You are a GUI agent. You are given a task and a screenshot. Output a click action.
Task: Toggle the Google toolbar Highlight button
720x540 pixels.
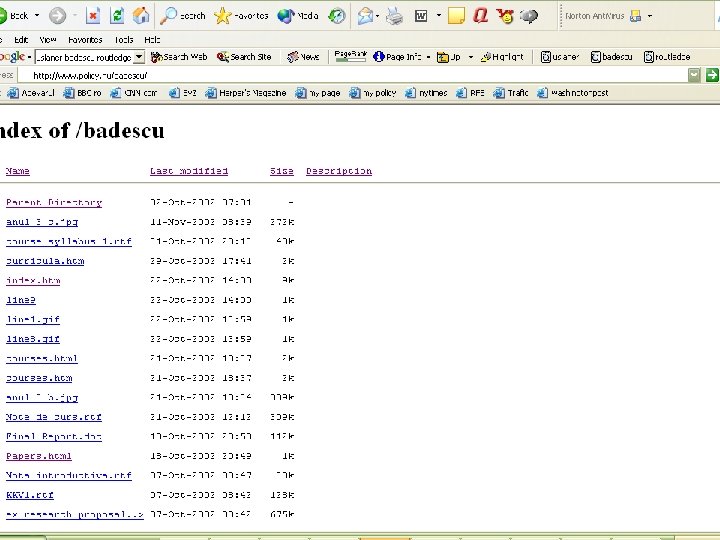502,57
